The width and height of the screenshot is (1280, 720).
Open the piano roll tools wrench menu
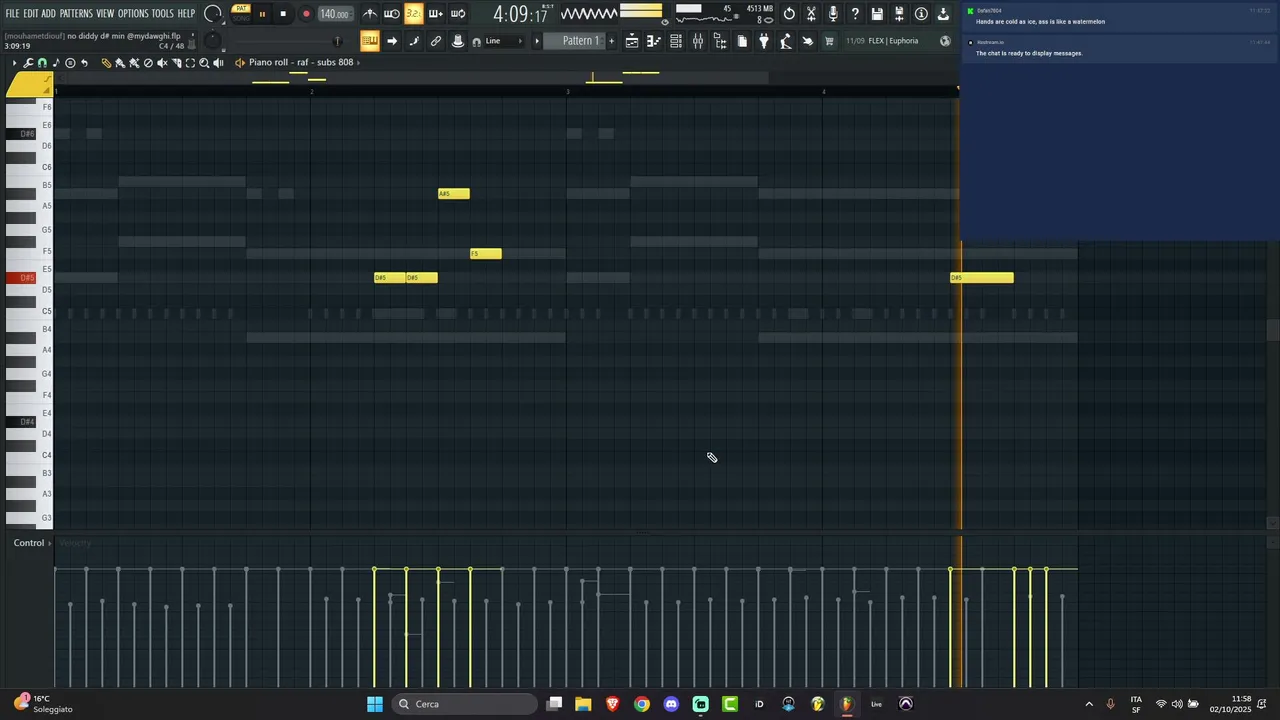coord(28,63)
